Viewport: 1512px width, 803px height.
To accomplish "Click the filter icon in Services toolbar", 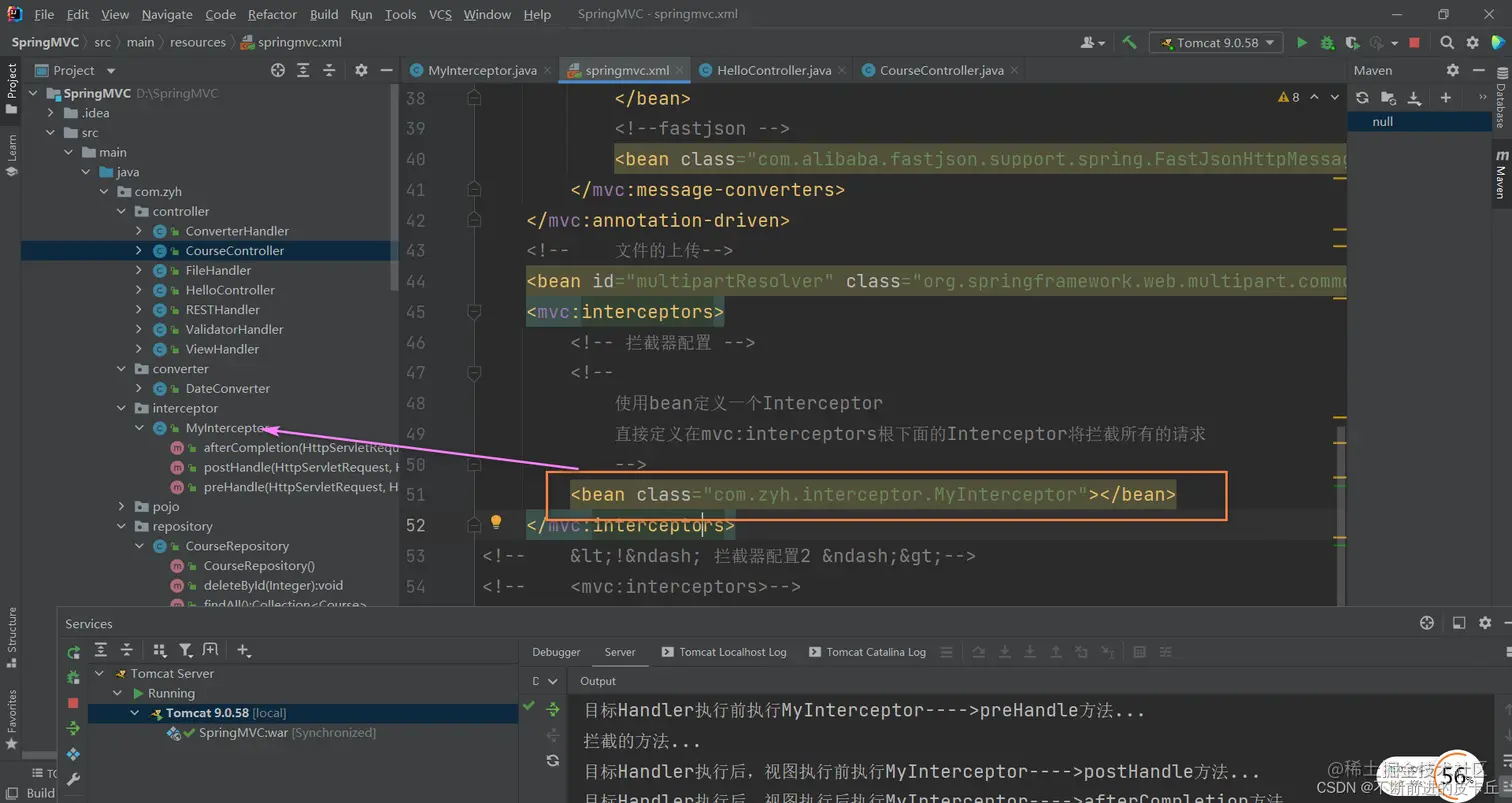I will pos(185,650).
